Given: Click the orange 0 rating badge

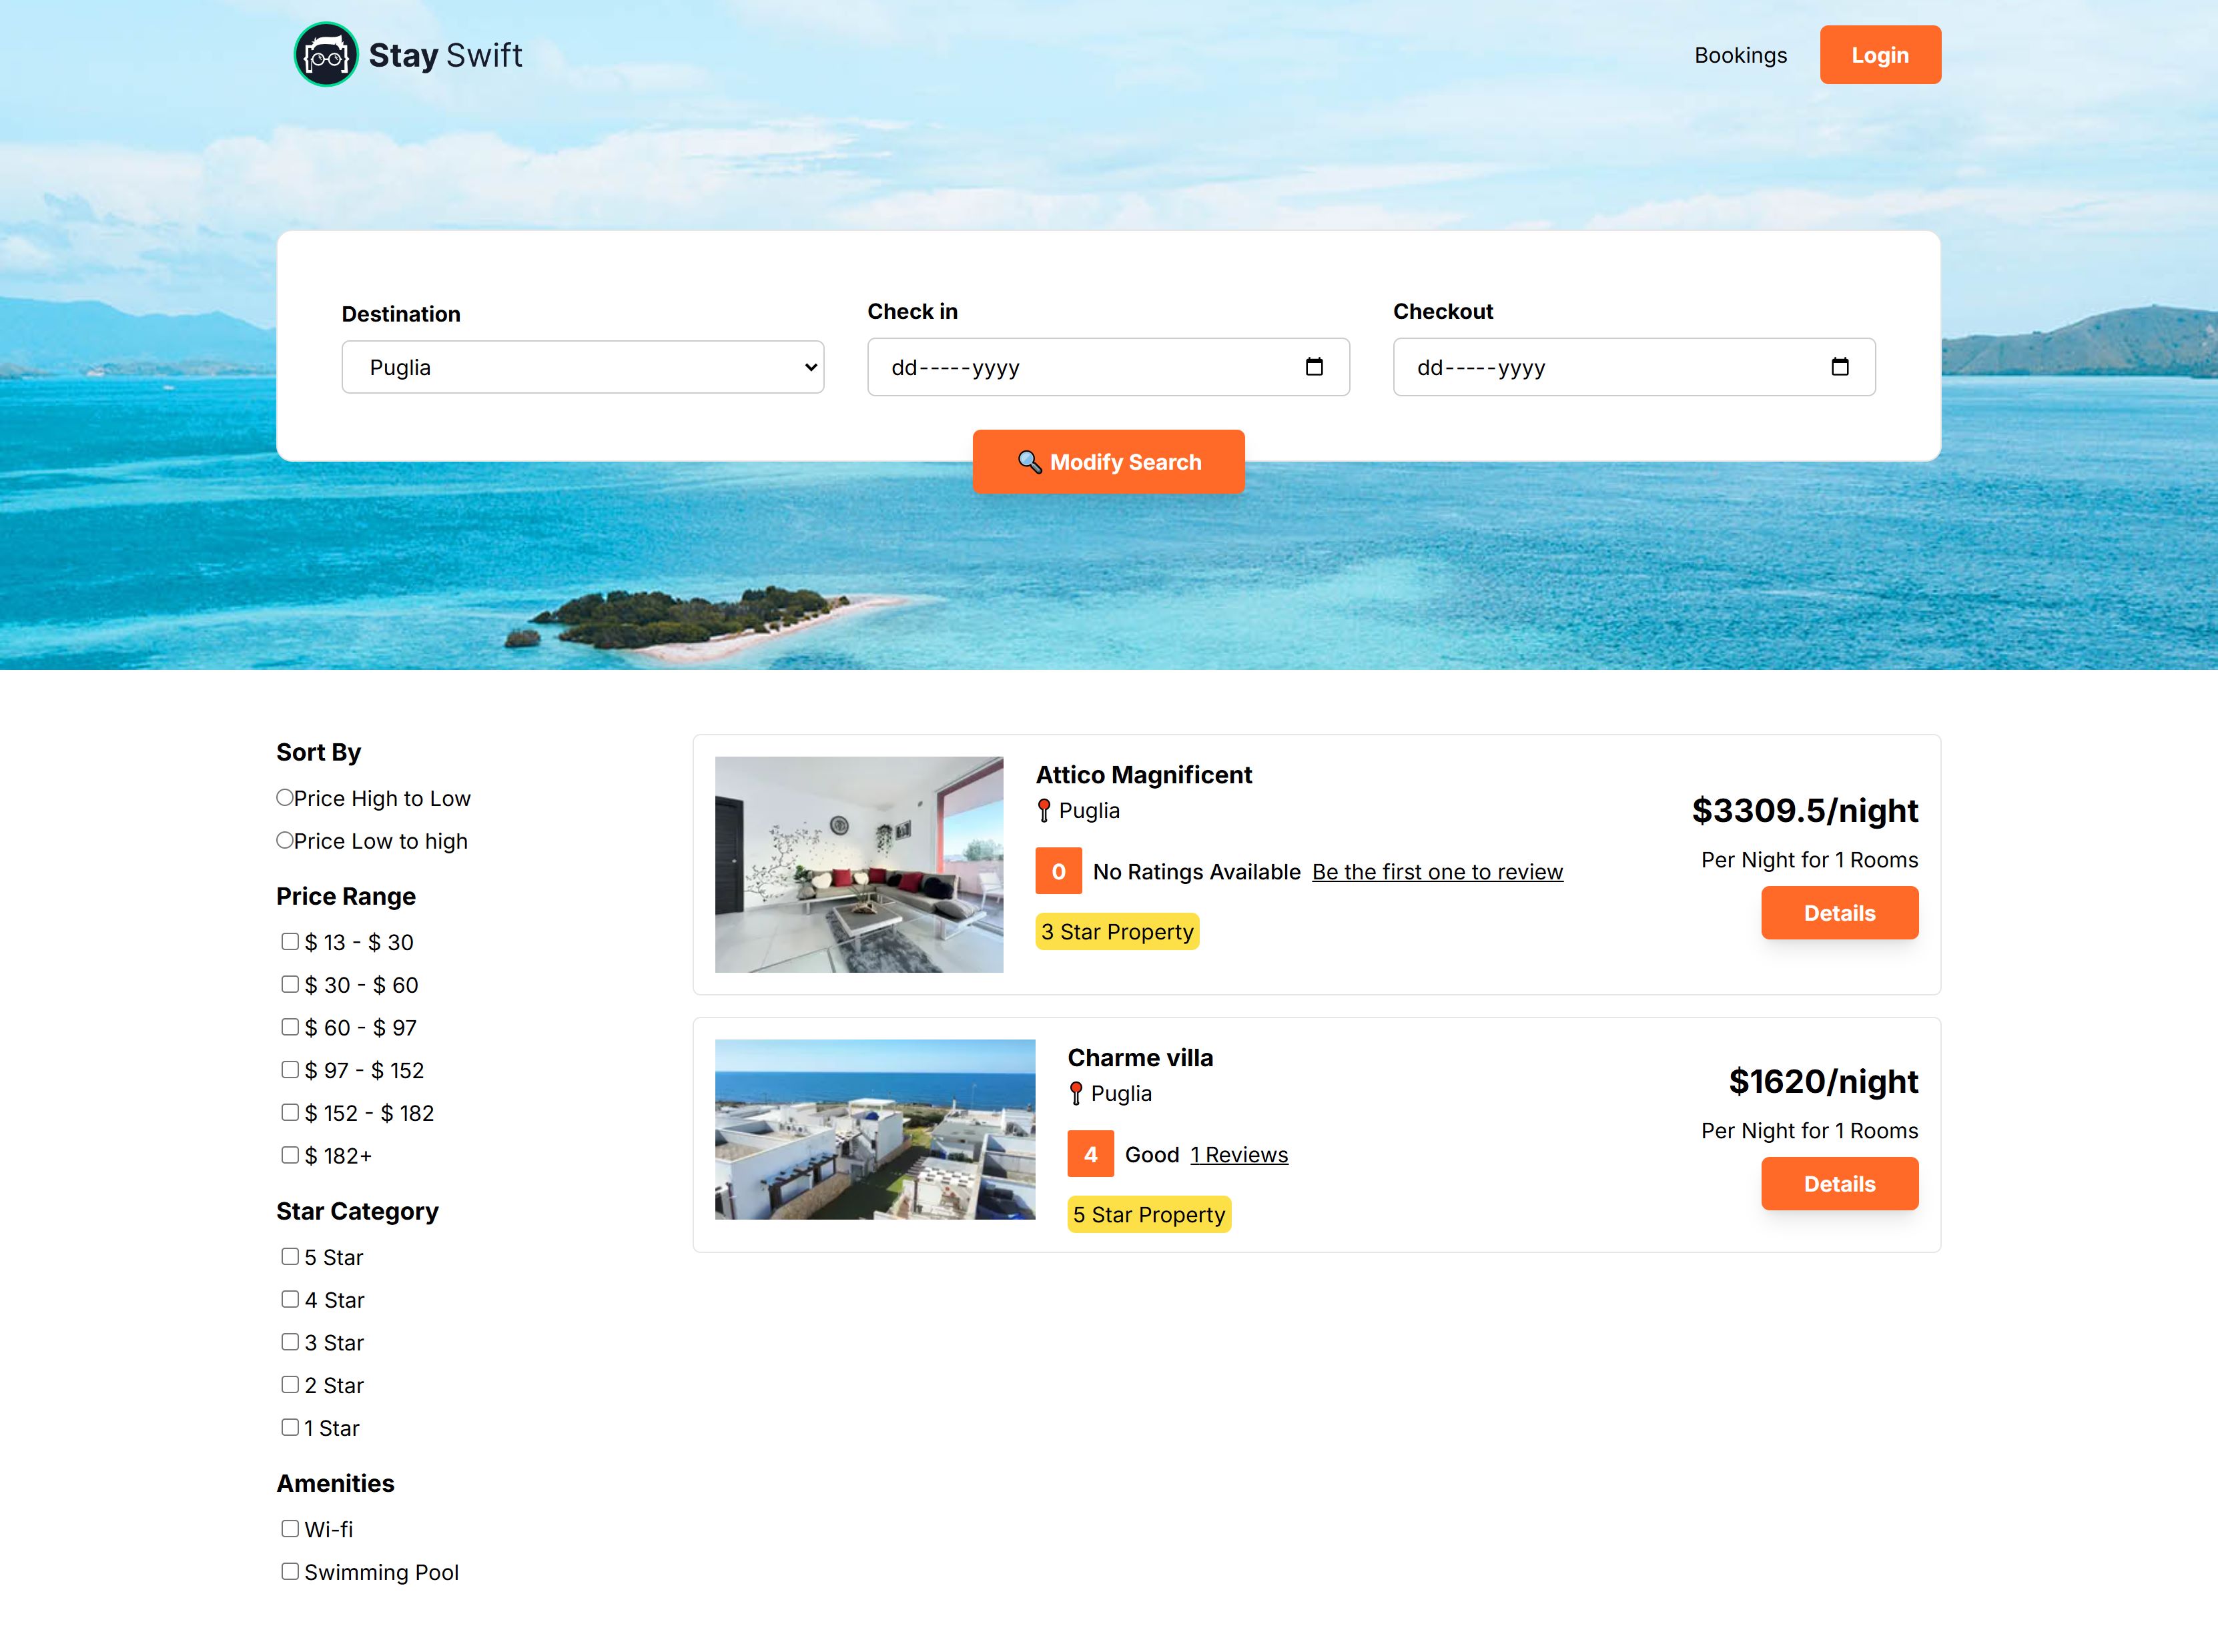Looking at the screenshot, I should point(1058,871).
